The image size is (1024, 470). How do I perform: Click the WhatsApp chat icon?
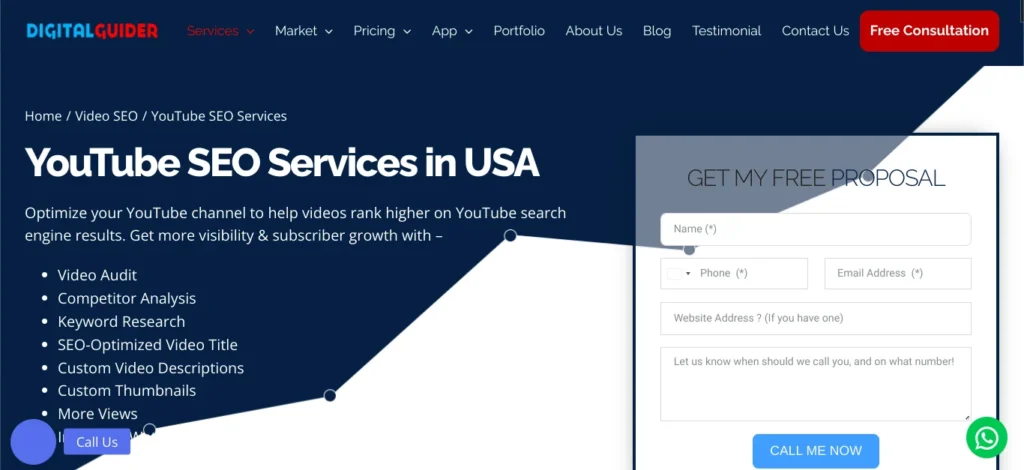pyautogui.click(x=986, y=438)
